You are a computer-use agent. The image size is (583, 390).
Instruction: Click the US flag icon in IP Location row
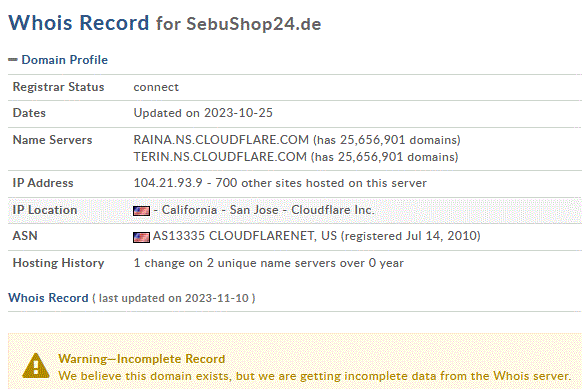[141, 211]
